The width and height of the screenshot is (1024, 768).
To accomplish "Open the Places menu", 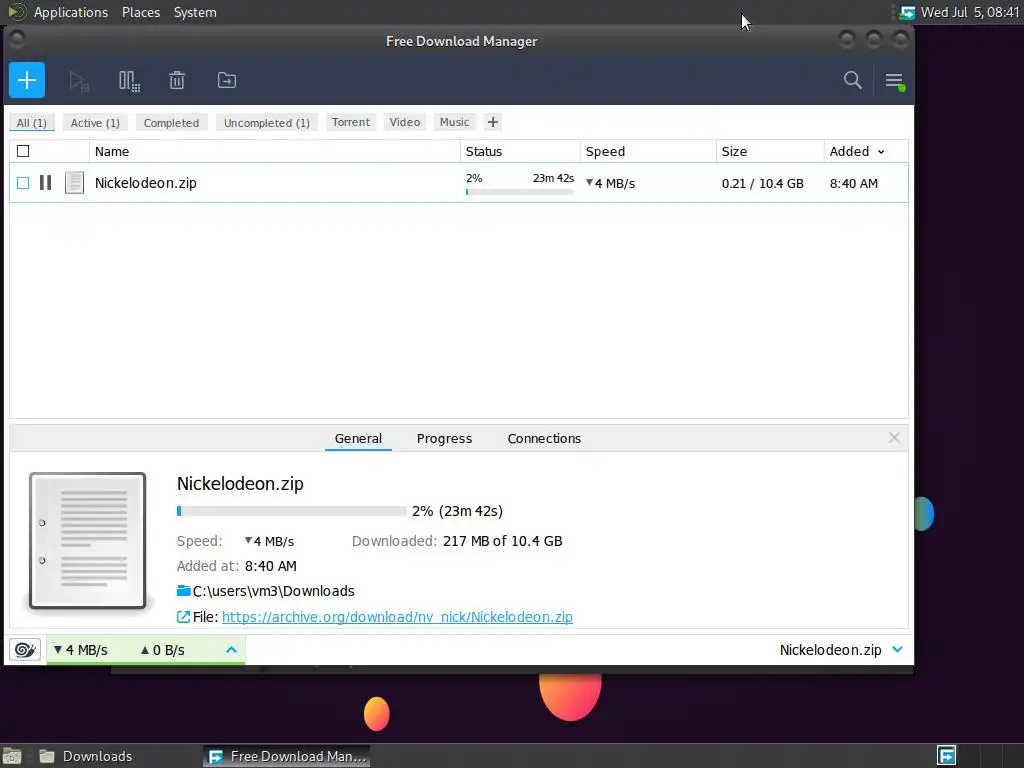I will tap(141, 12).
